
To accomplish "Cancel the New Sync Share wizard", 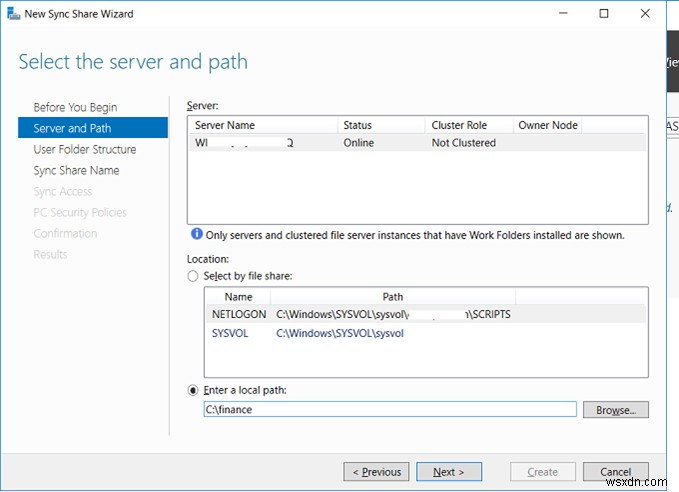I will pos(615,472).
